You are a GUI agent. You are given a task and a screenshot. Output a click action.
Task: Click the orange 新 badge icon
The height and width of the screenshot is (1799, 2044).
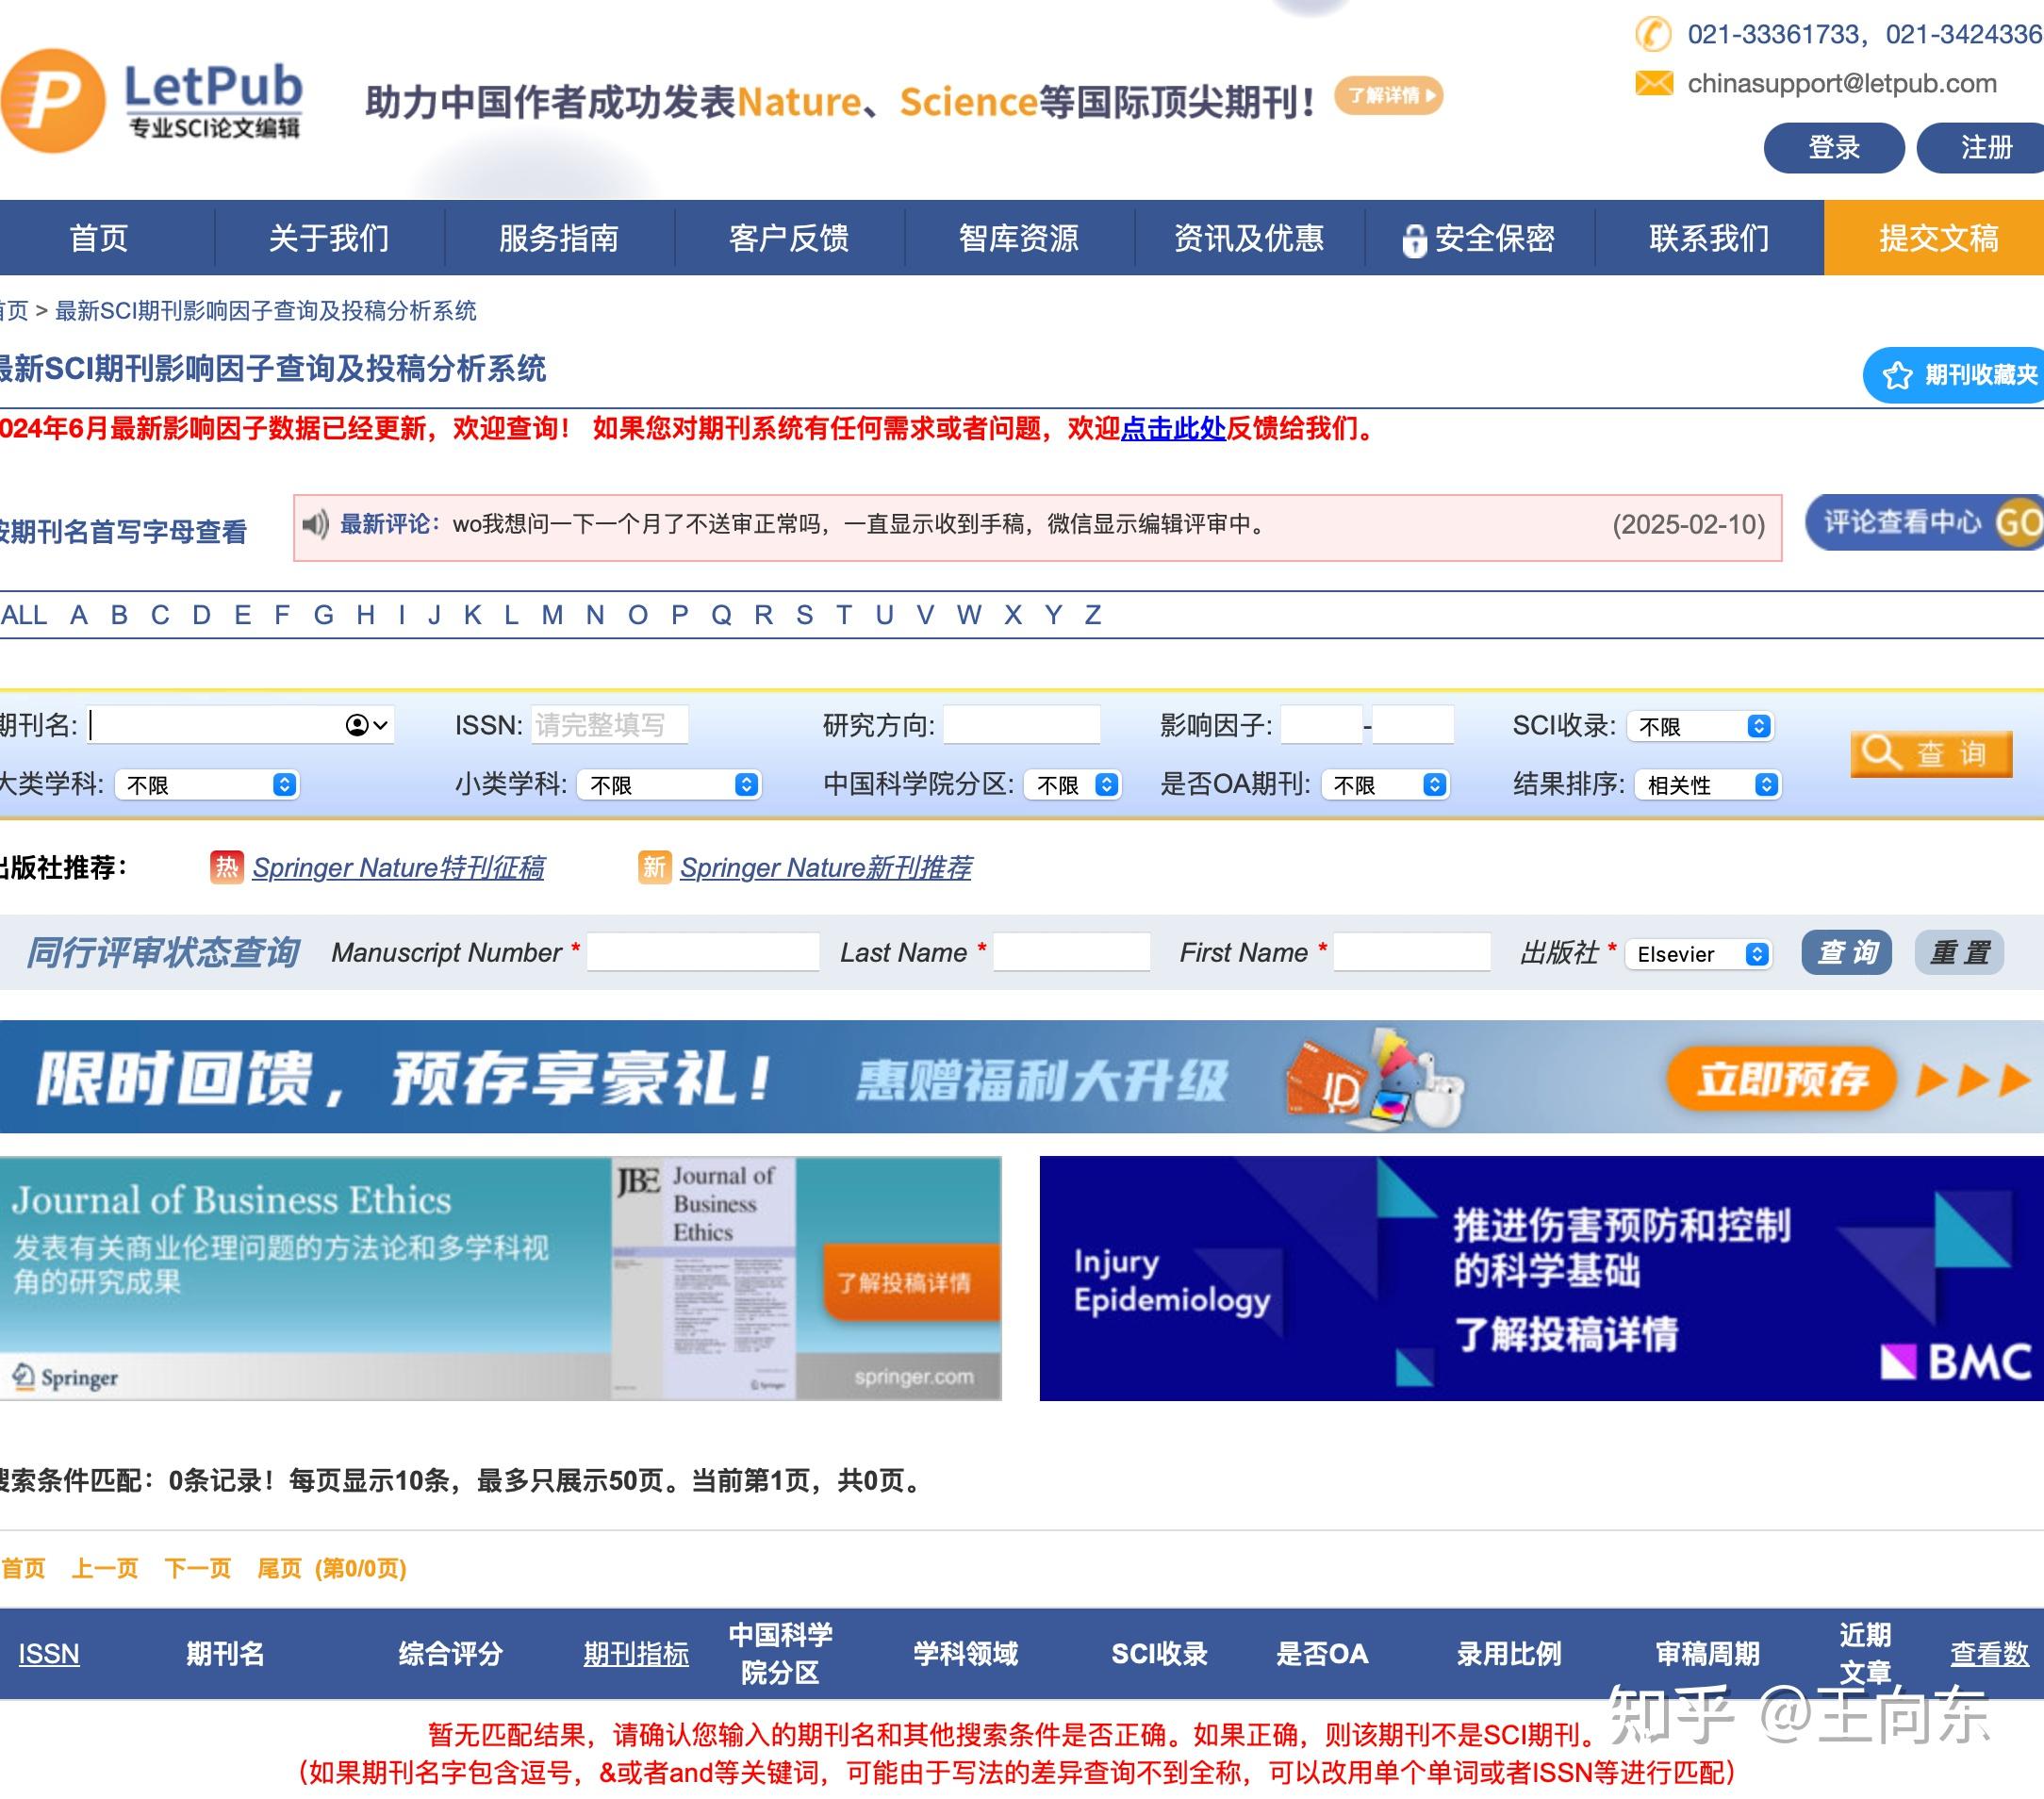point(654,866)
